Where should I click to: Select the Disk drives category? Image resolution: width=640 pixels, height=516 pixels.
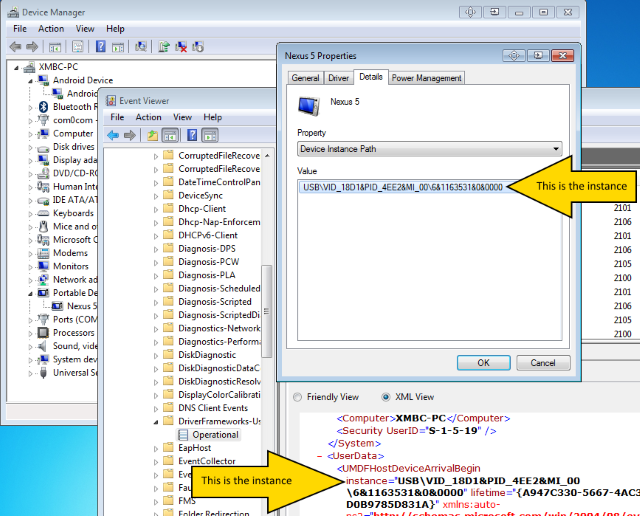click(73, 147)
